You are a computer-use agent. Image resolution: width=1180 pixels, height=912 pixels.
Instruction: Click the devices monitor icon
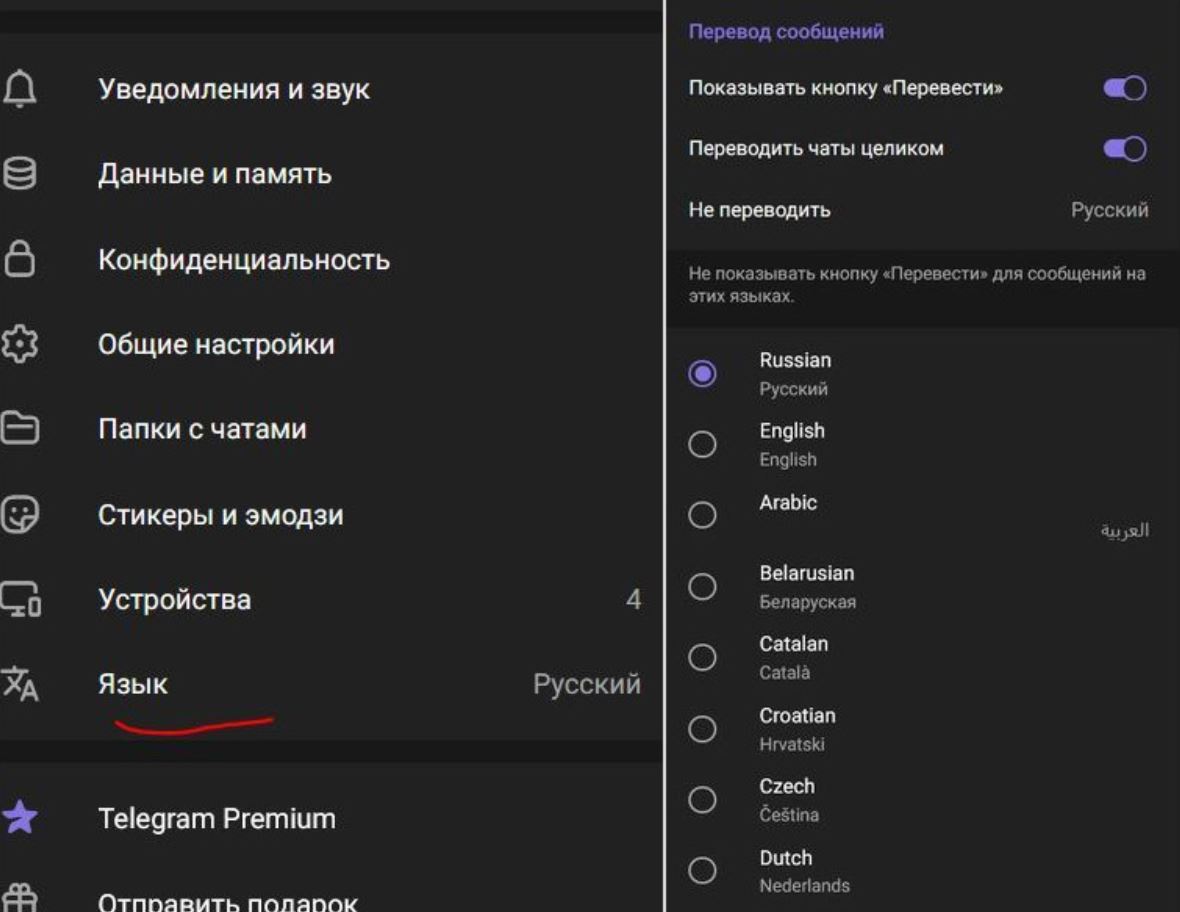[x=19, y=600]
